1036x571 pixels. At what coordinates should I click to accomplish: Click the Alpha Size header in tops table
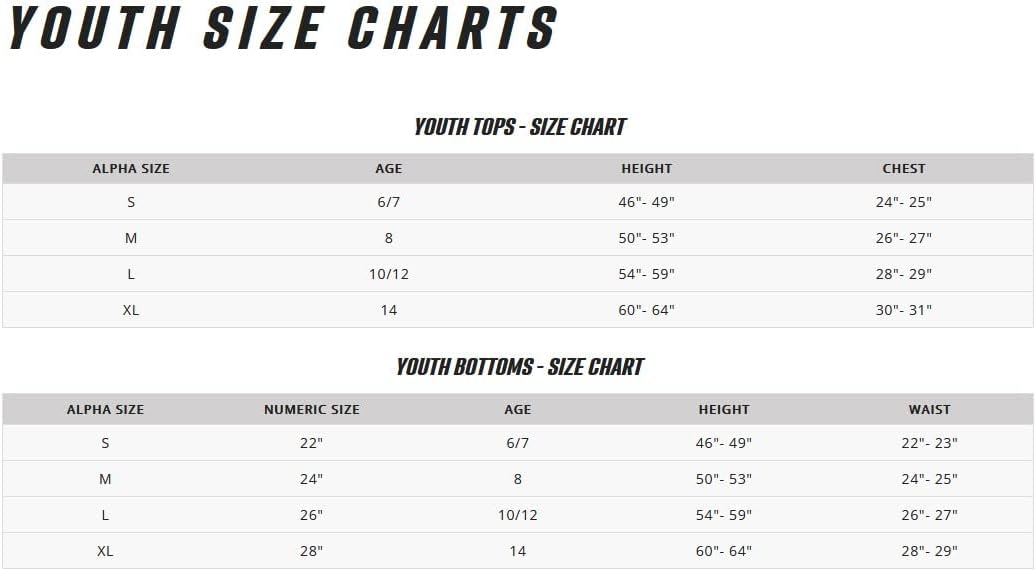coord(131,169)
